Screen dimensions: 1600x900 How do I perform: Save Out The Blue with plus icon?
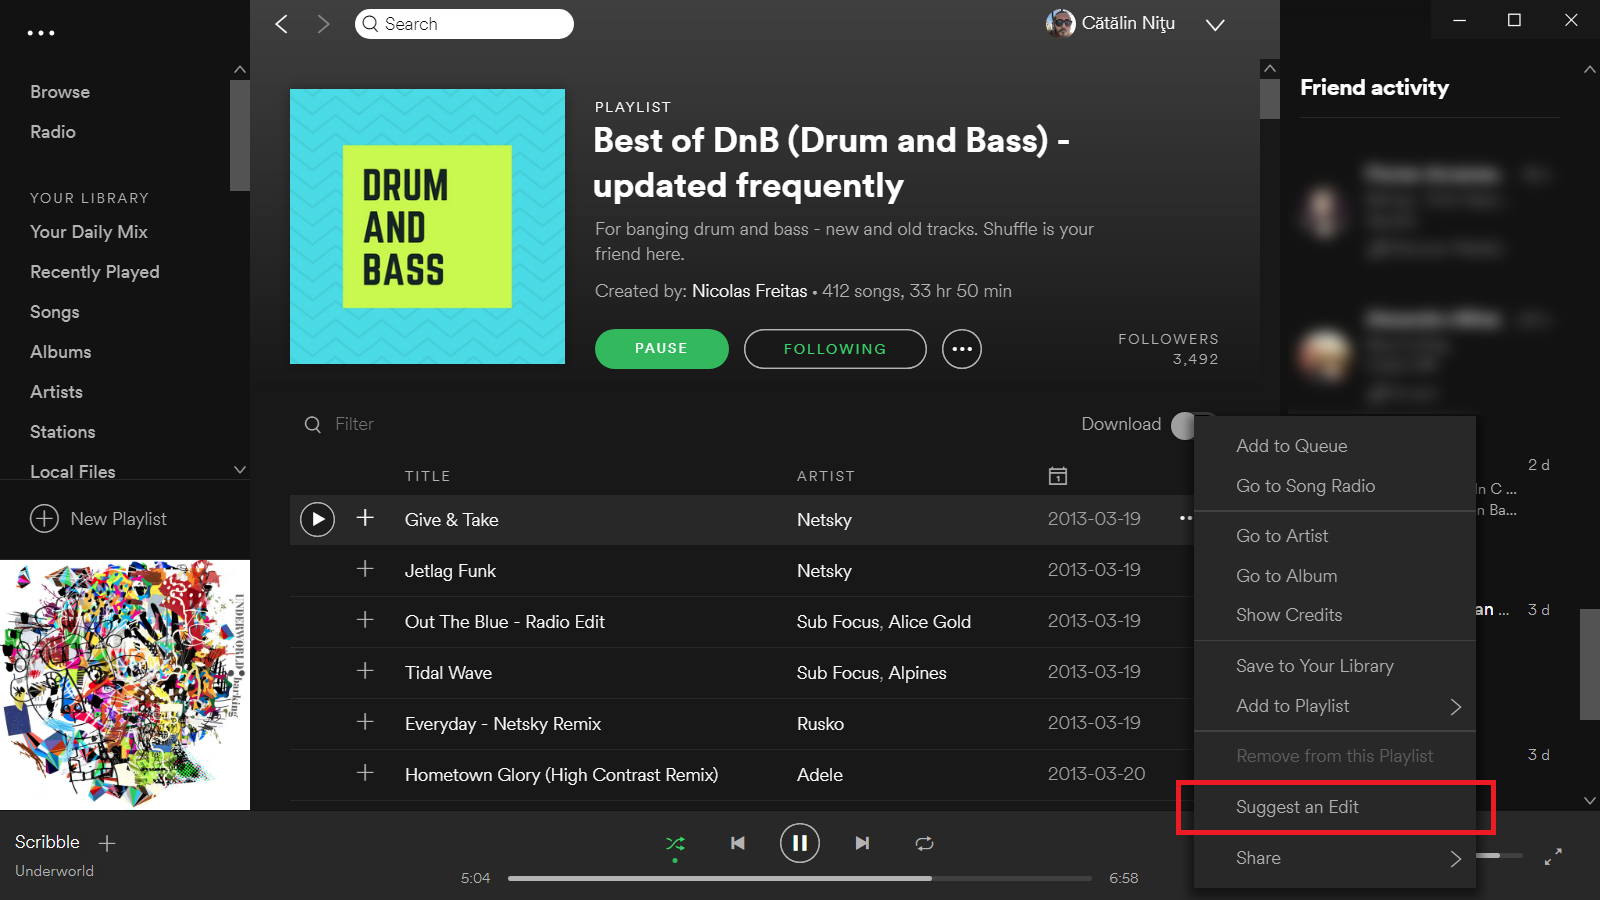coord(365,619)
